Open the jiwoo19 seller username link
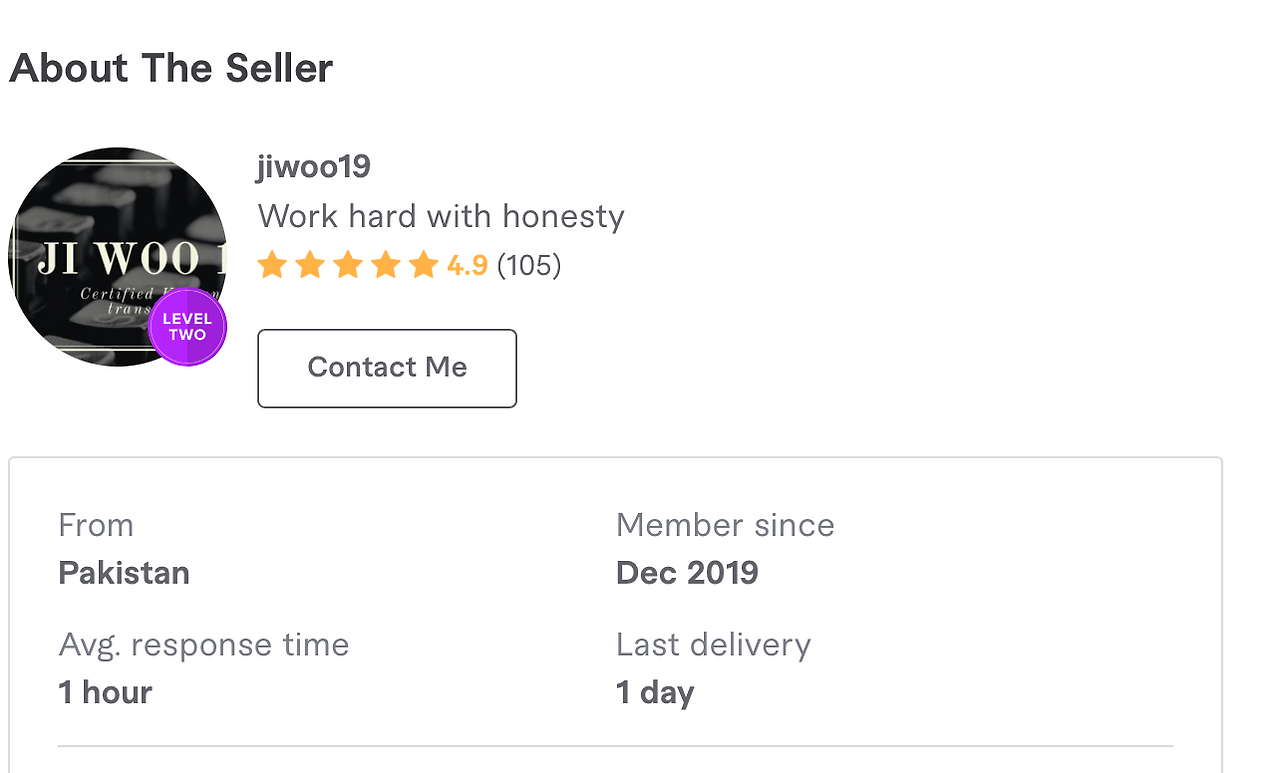The image size is (1280, 773). coord(314,166)
